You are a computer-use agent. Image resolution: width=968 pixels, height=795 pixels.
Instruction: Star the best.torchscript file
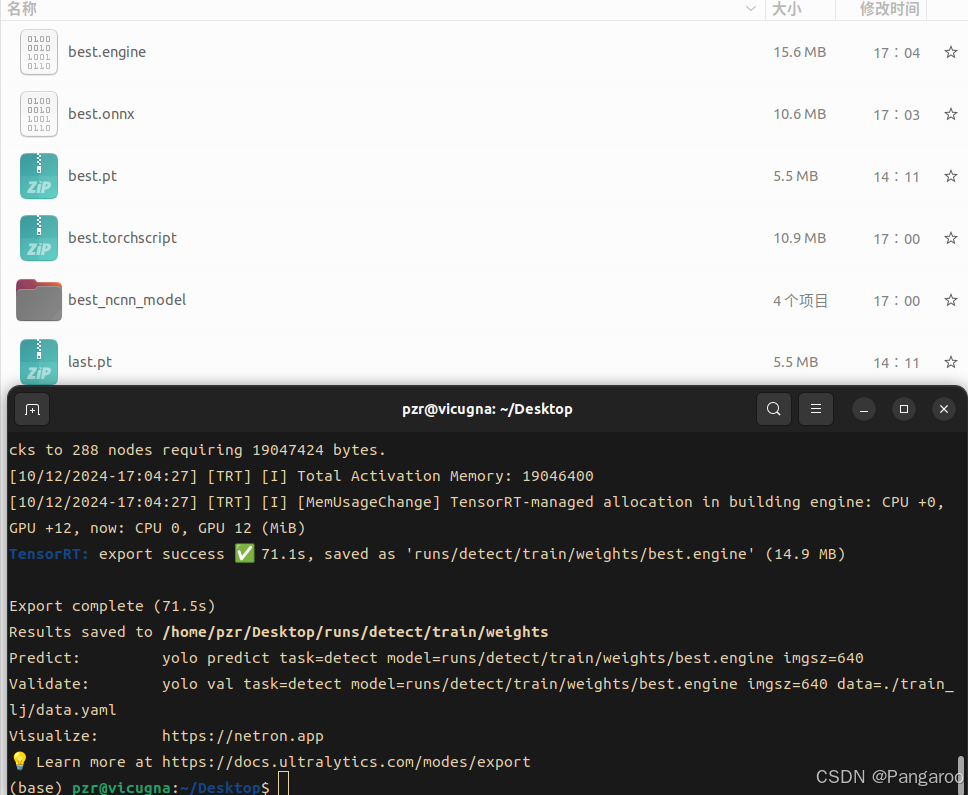[951, 238]
